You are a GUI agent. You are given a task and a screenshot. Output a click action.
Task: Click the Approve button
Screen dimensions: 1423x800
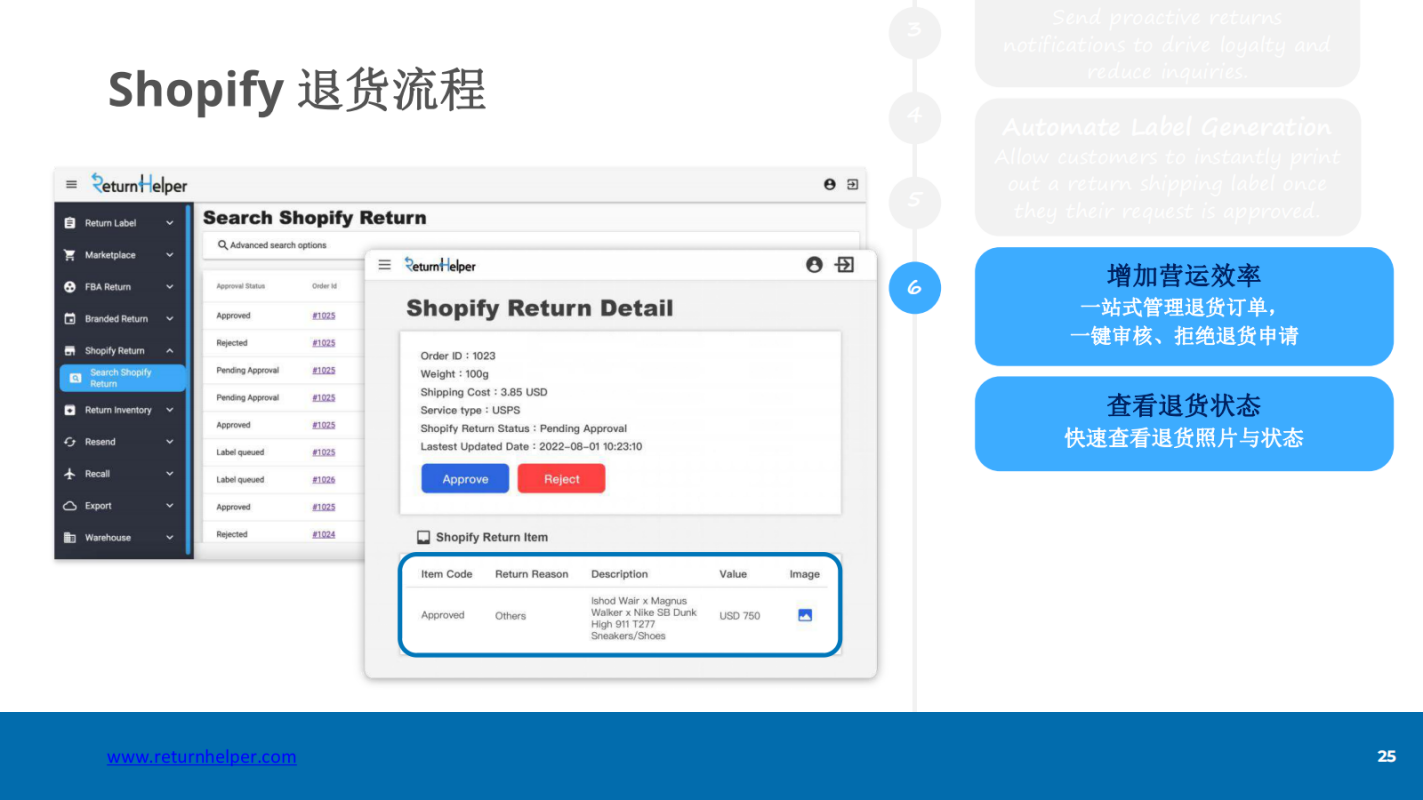(464, 478)
